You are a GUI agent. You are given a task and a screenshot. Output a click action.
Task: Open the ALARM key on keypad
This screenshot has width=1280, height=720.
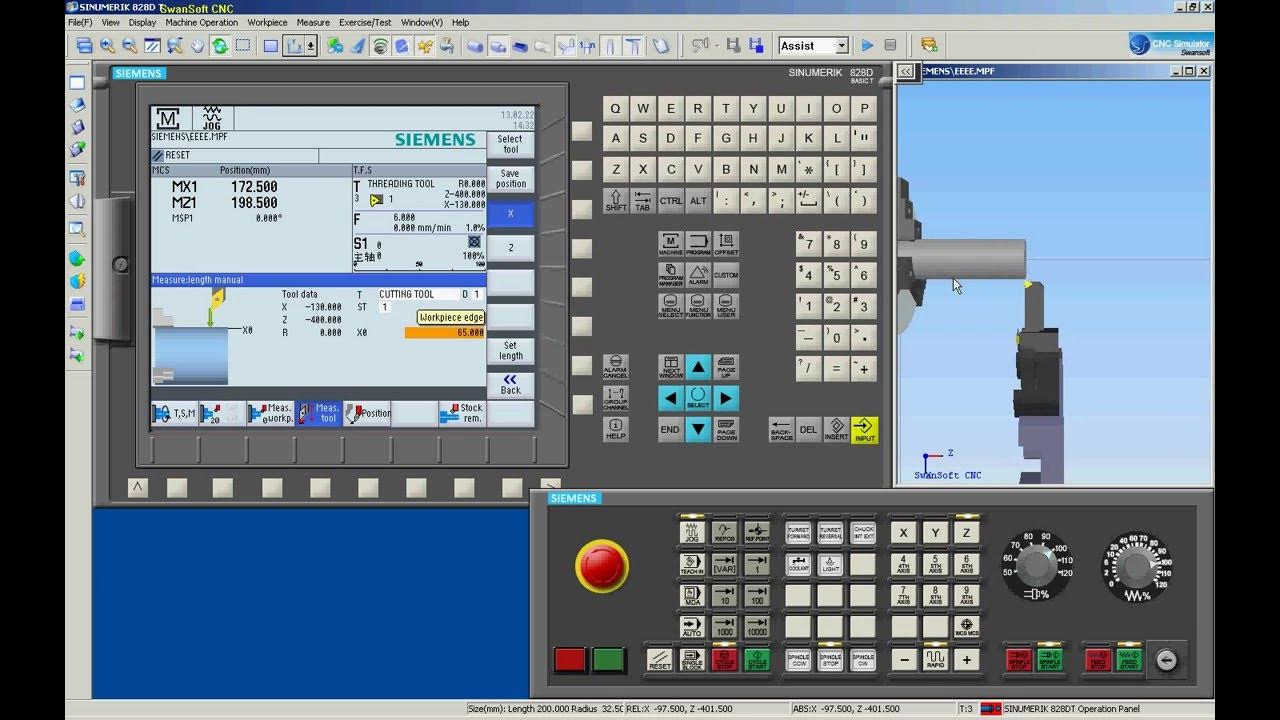[698, 274]
